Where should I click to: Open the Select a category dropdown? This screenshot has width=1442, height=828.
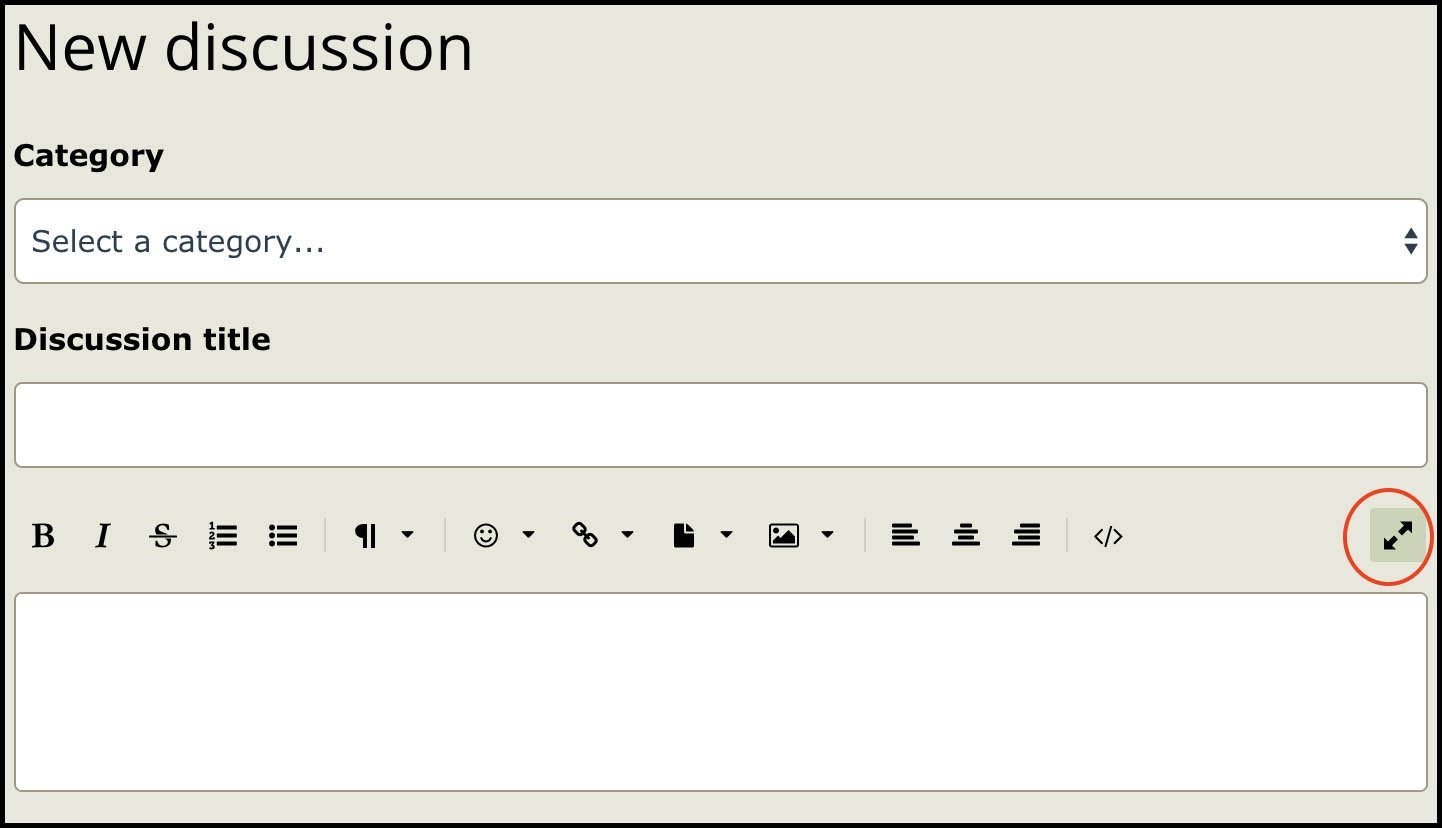(x=721, y=241)
